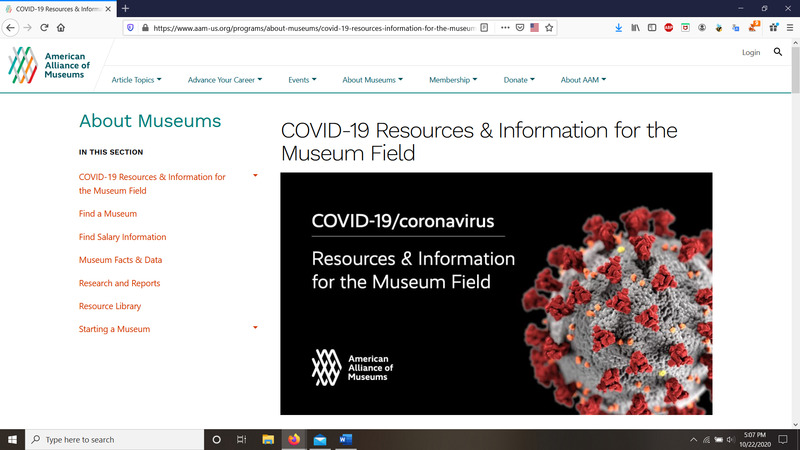Click the Adblock Plus extension icon

(669, 28)
